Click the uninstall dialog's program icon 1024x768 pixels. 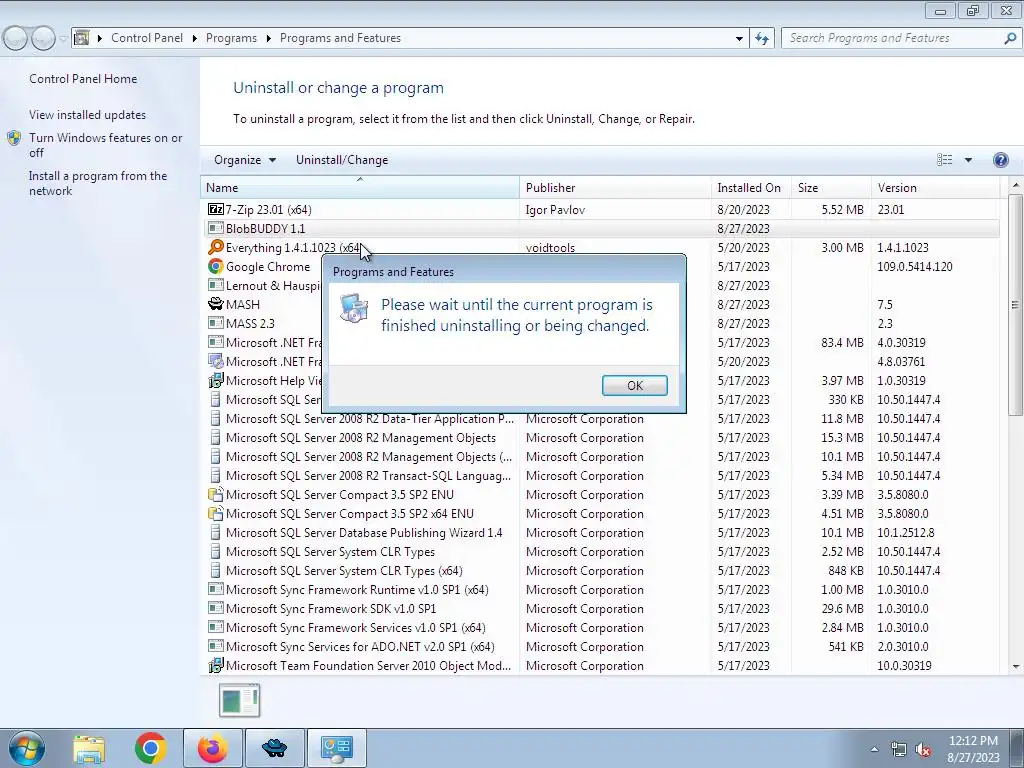tap(354, 308)
